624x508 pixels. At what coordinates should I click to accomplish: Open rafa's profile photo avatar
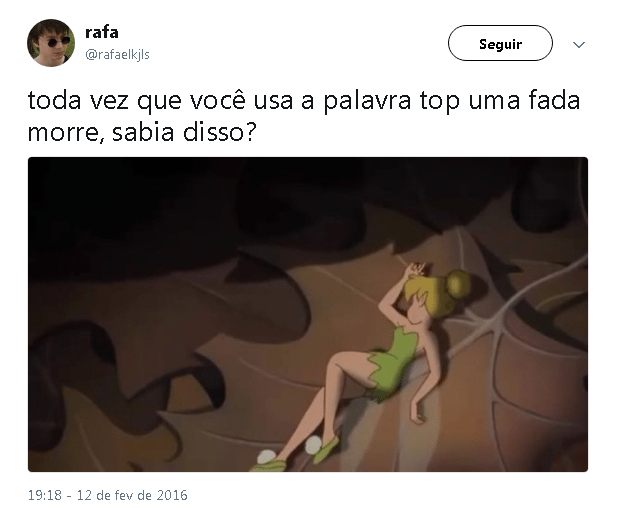point(51,43)
